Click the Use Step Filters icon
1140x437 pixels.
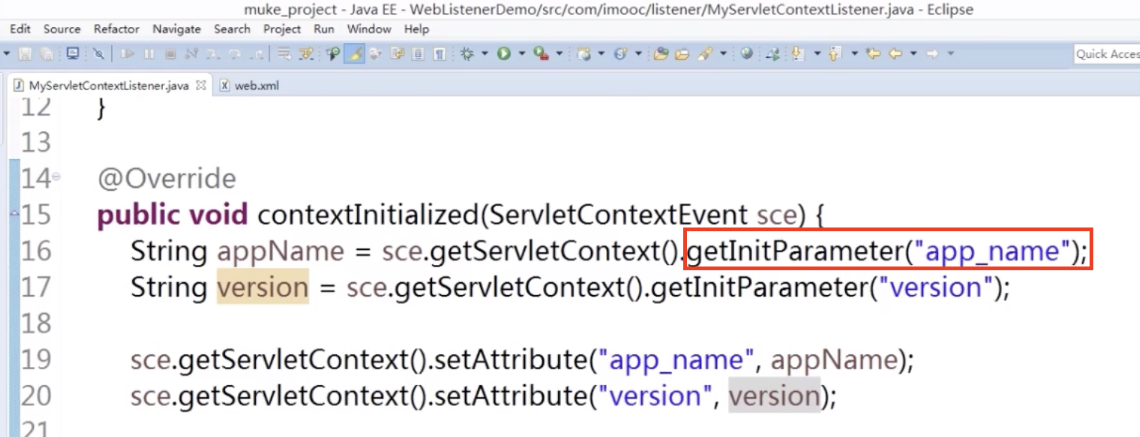tap(306, 54)
